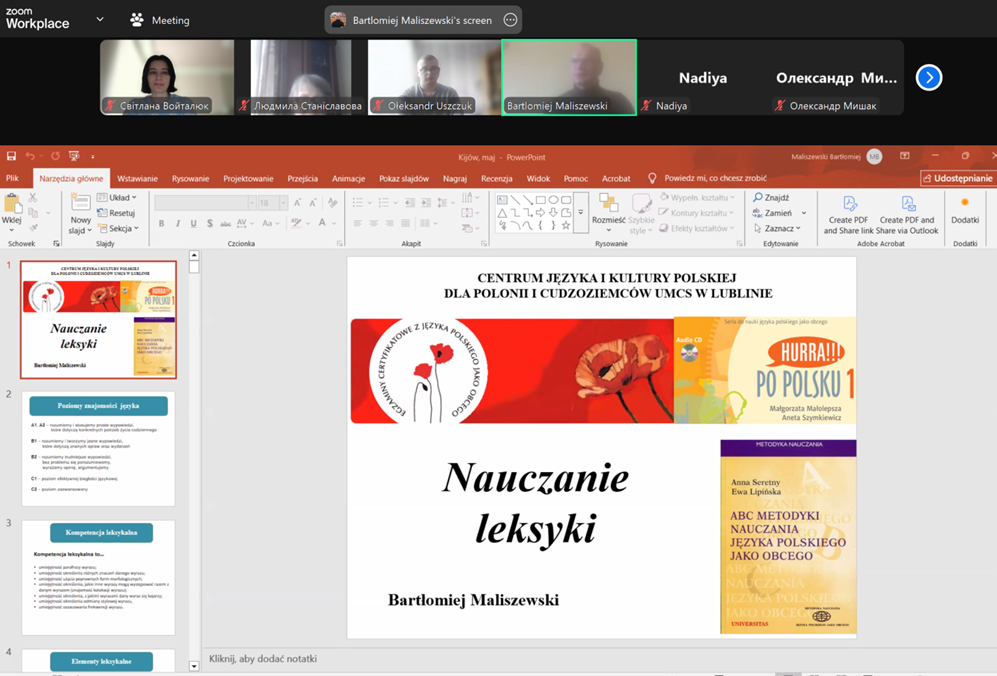Click the Redo icon in the quick access toolbar
Image resolution: width=997 pixels, height=676 pixels.
pos(55,156)
